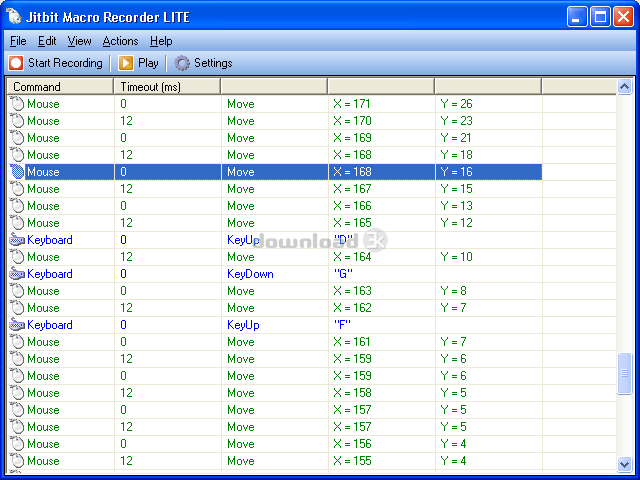Open the File menu

[x=18, y=41]
